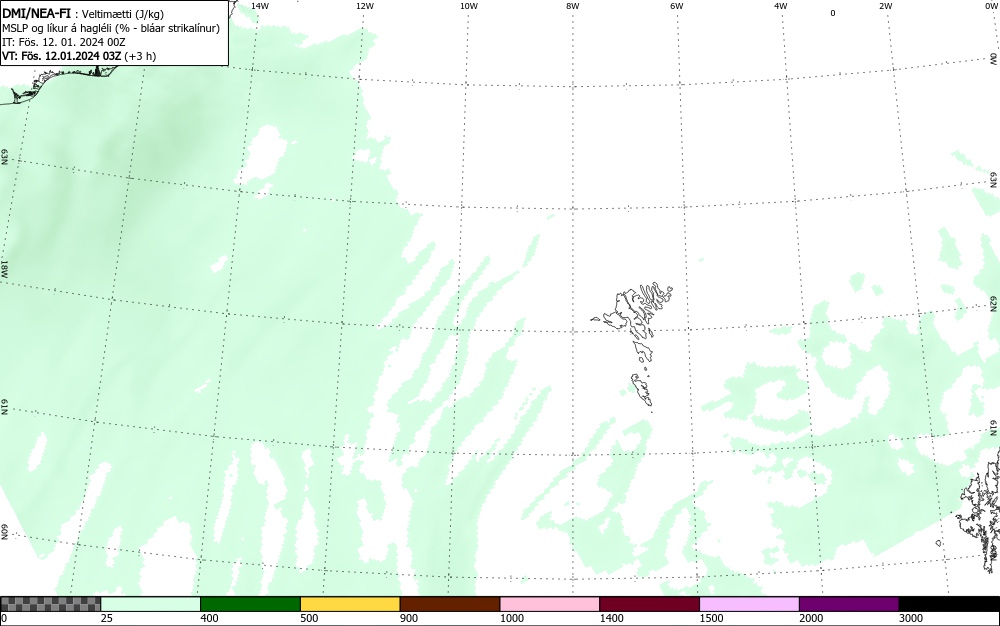
Task: Click the "VT: Fös. 12.01.2024 03Z" valid time line
Action: click(x=79, y=55)
